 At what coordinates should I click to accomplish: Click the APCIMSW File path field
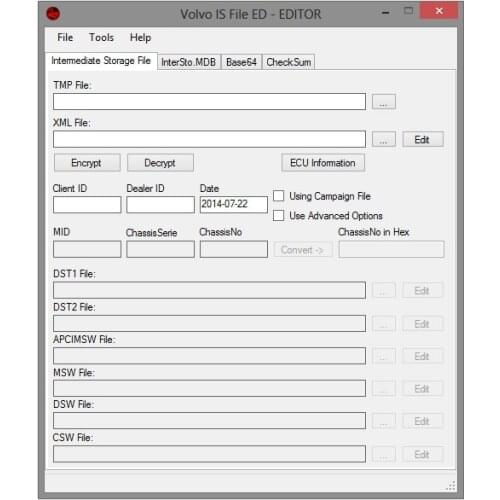(x=209, y=356)
